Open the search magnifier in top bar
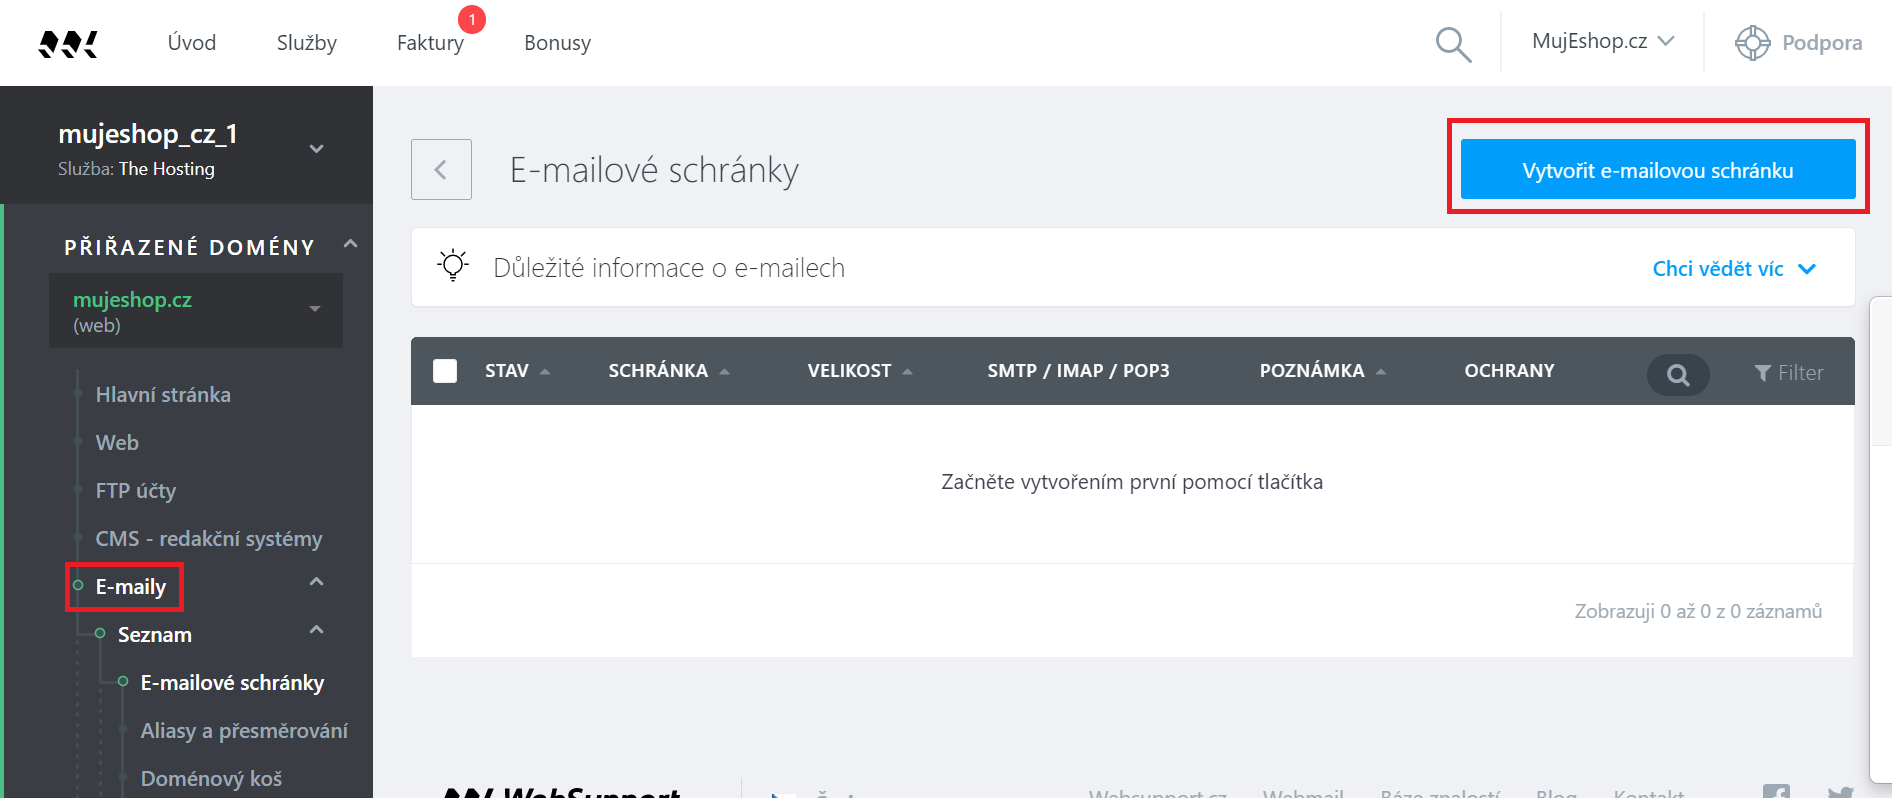This screenshot has height=798, width=1892. click(1452, 44)
